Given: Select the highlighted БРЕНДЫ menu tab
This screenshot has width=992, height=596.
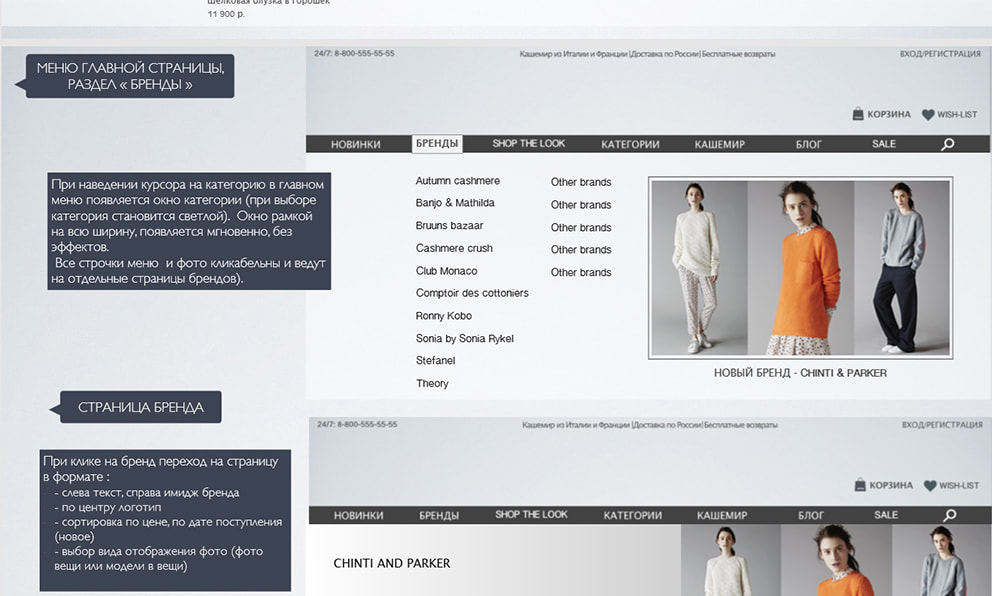Looking at the screenshot, I should (437, 144).
